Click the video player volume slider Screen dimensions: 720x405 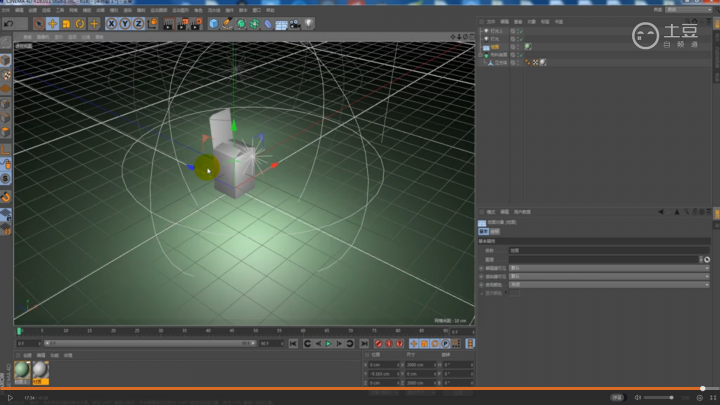(x=657, y=398)
